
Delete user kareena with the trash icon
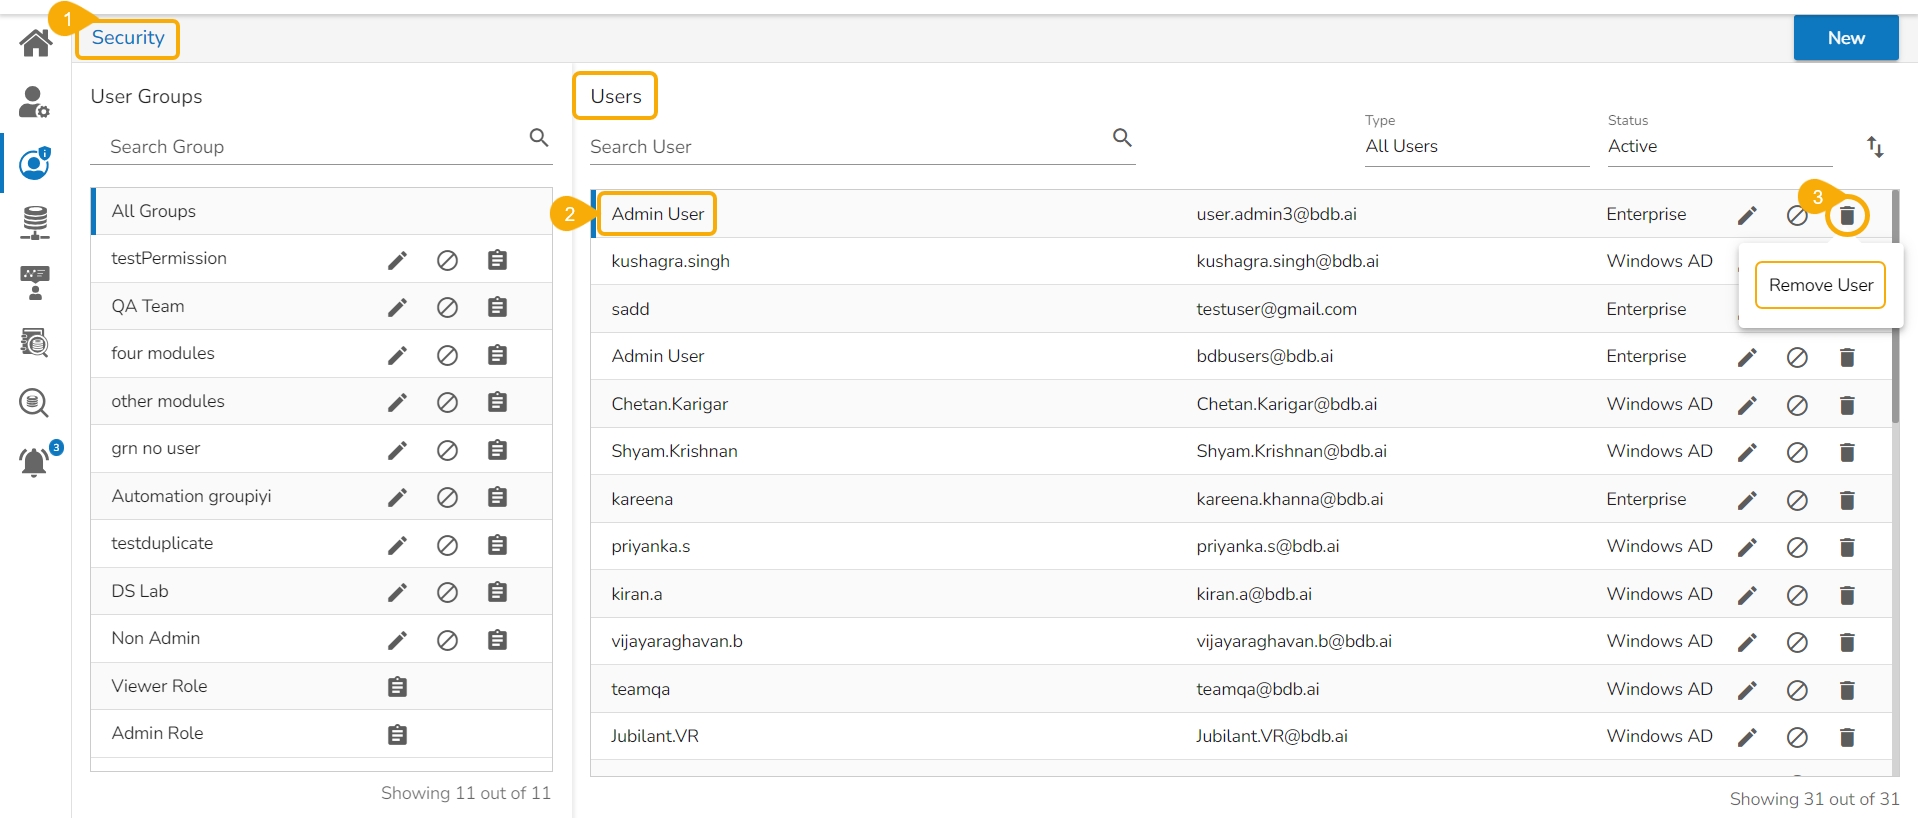(x=1847, y=500)
